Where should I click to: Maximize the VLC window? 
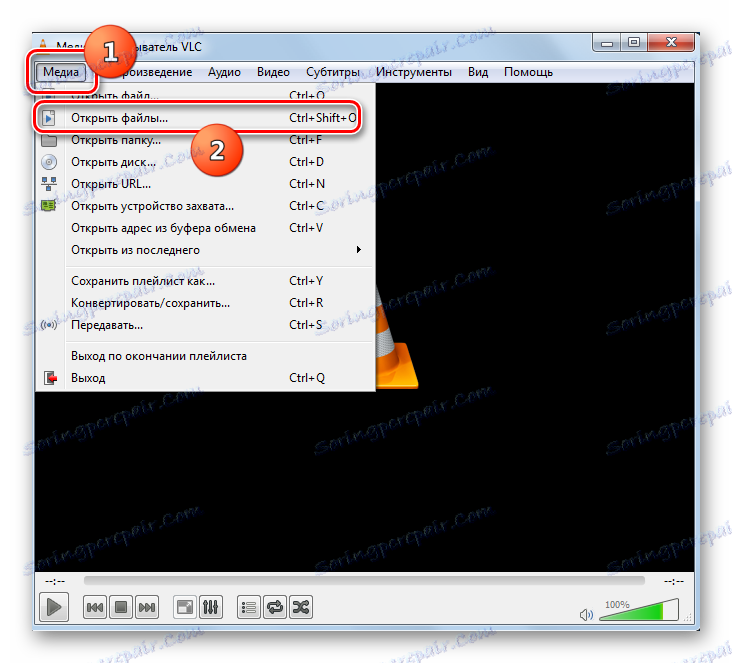633,42
